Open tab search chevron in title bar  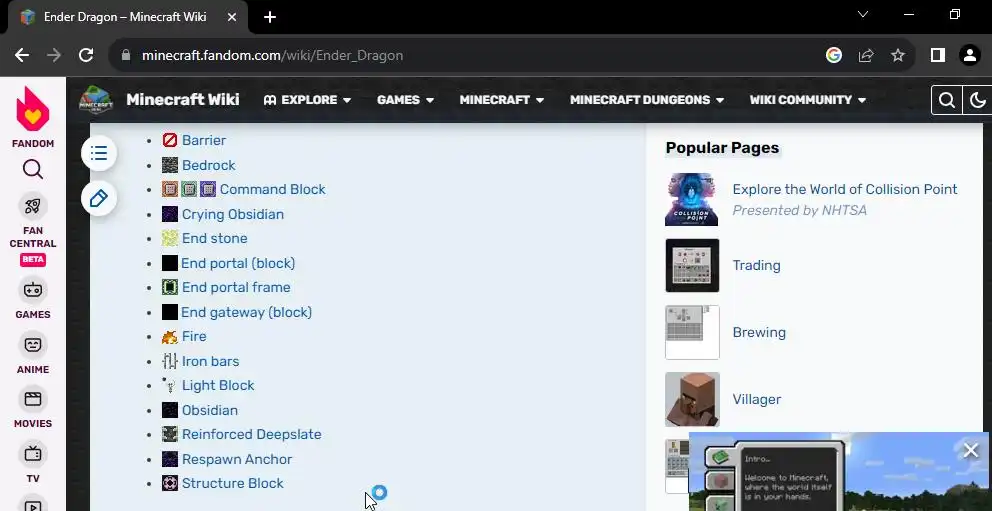click(863, 15)
